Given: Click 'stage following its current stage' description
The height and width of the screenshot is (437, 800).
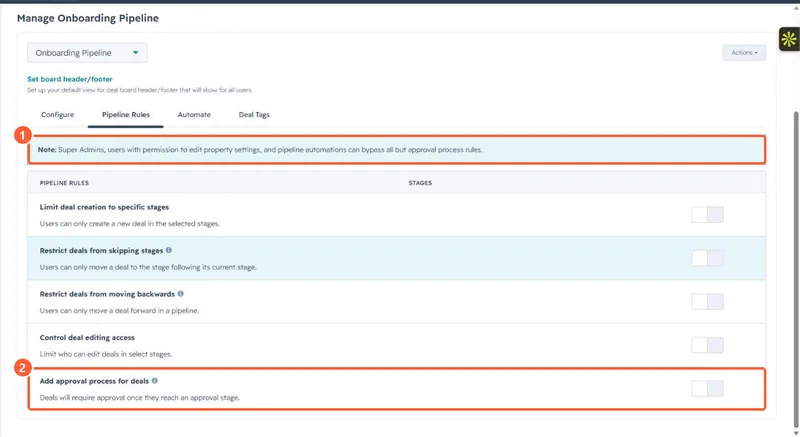Looking at the screenshot, I should (148, 267).
